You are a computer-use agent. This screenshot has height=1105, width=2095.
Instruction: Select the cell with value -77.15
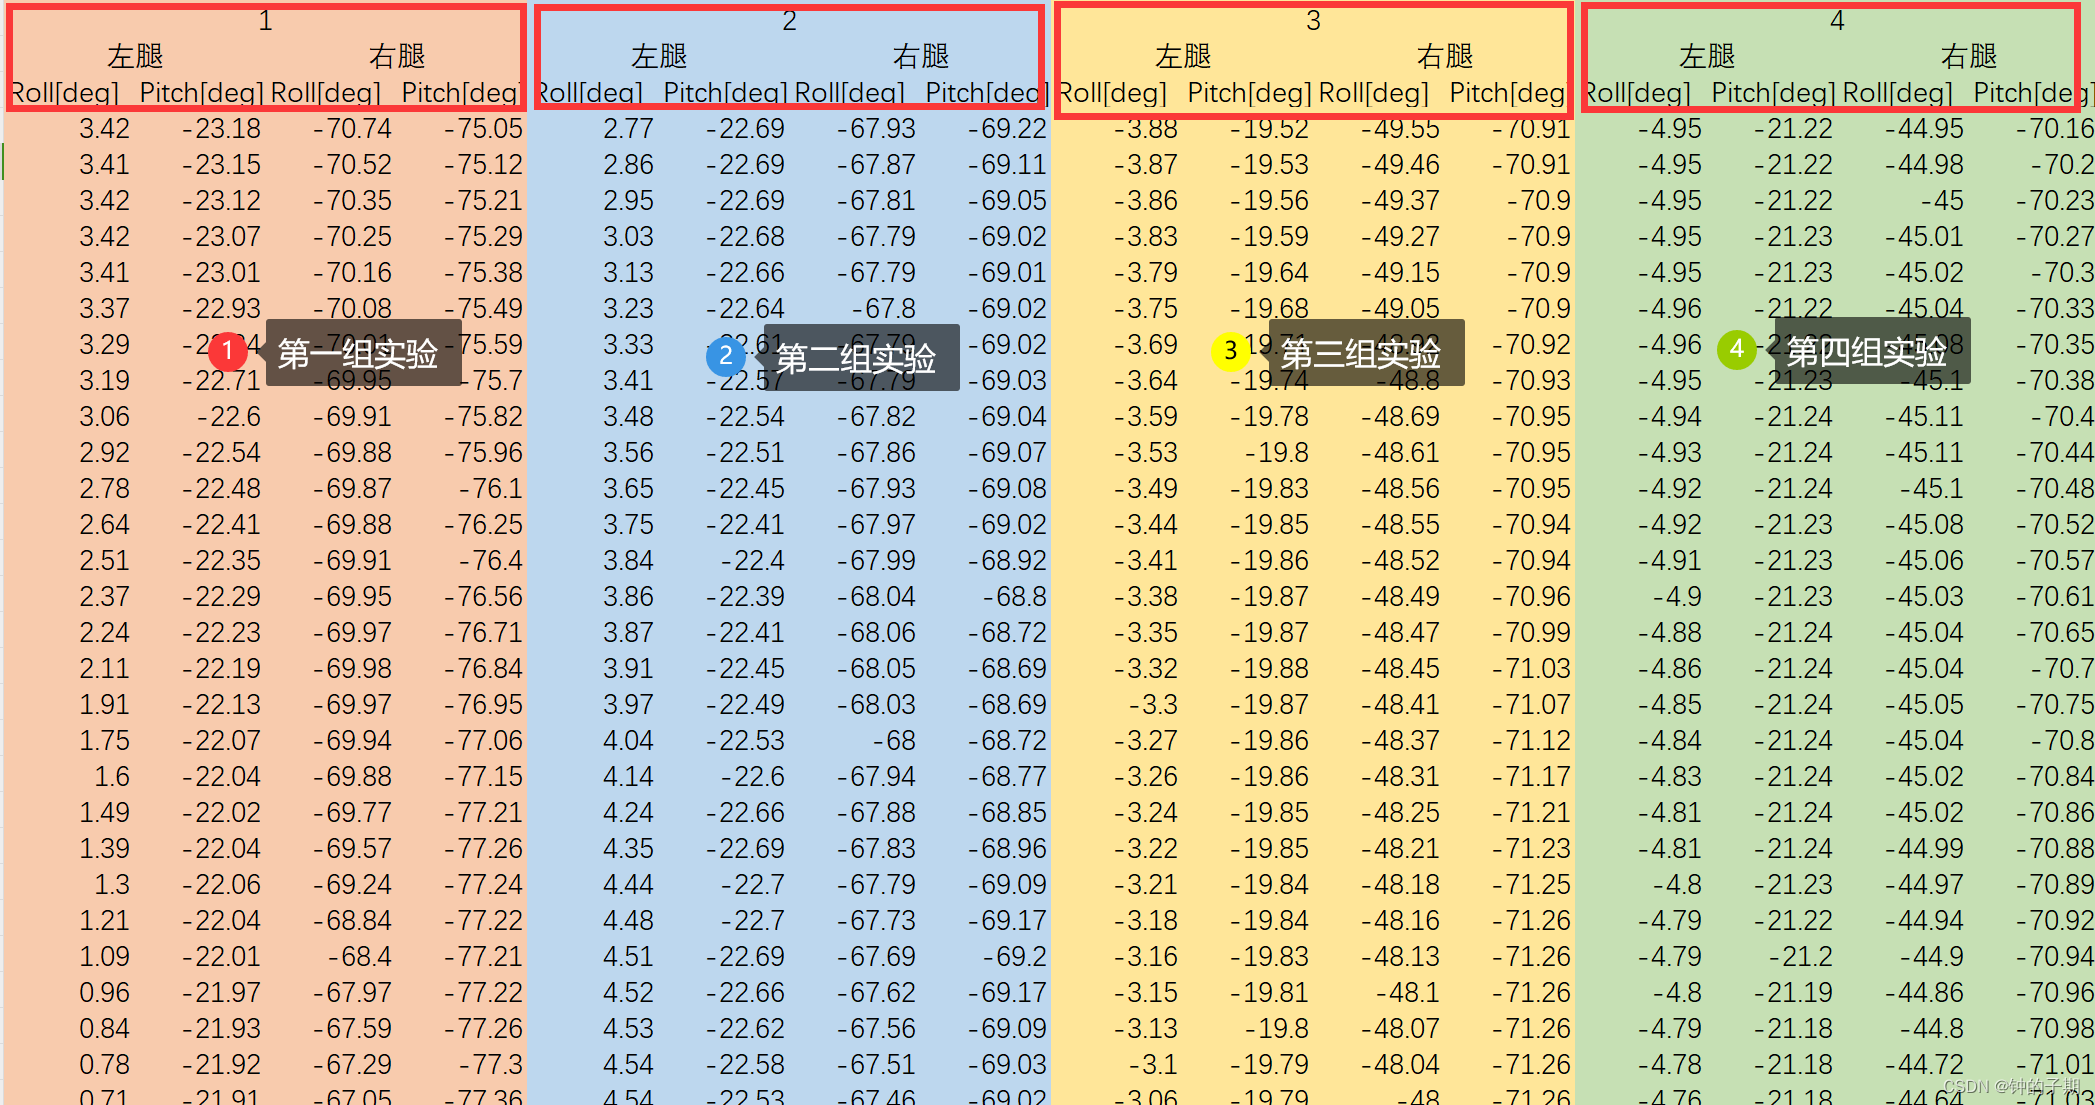tap(483, 777)
